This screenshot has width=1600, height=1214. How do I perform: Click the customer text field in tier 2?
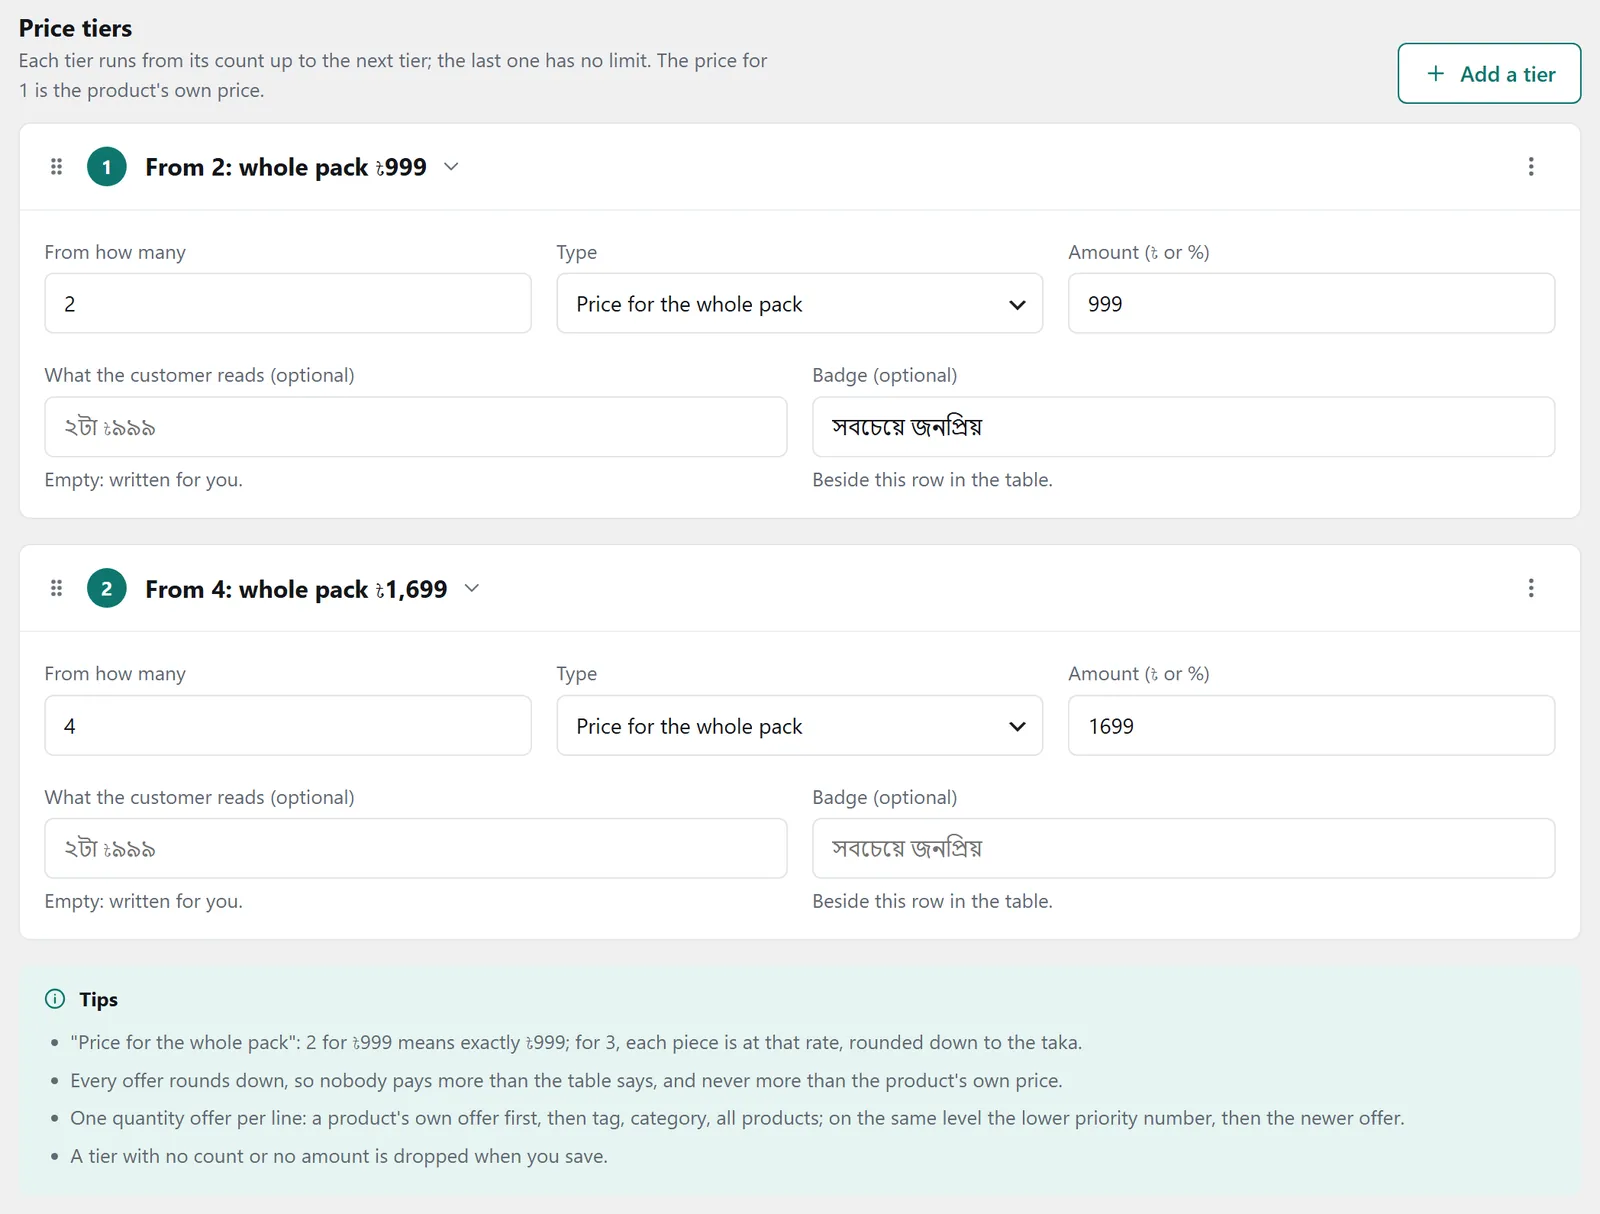click(x=416, y=848)
